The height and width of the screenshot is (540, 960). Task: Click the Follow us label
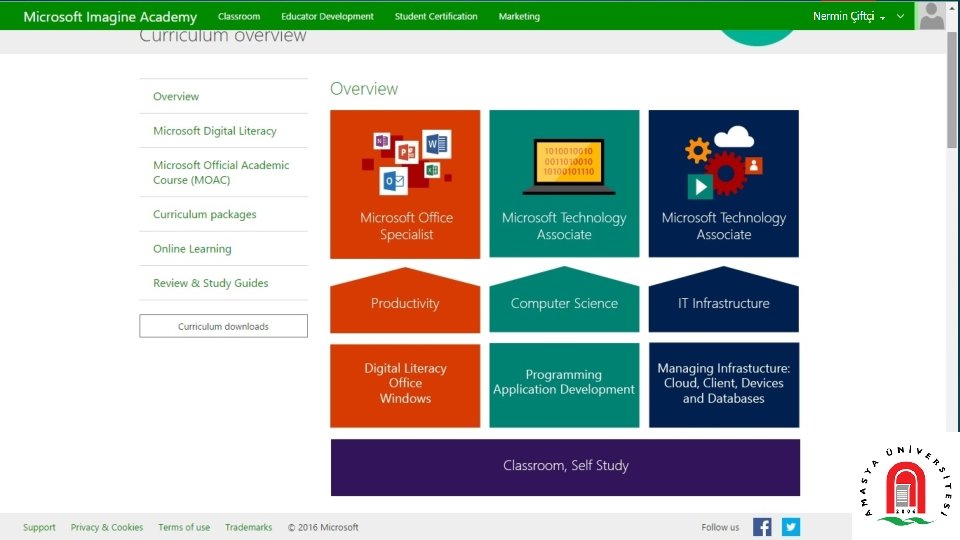tap(720, 527)
